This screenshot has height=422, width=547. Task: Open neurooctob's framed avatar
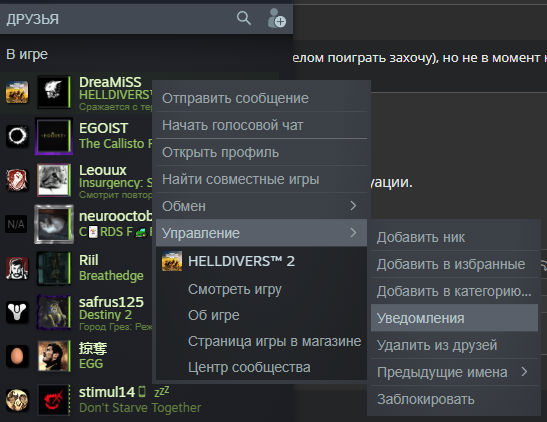(x=54, y=224)
